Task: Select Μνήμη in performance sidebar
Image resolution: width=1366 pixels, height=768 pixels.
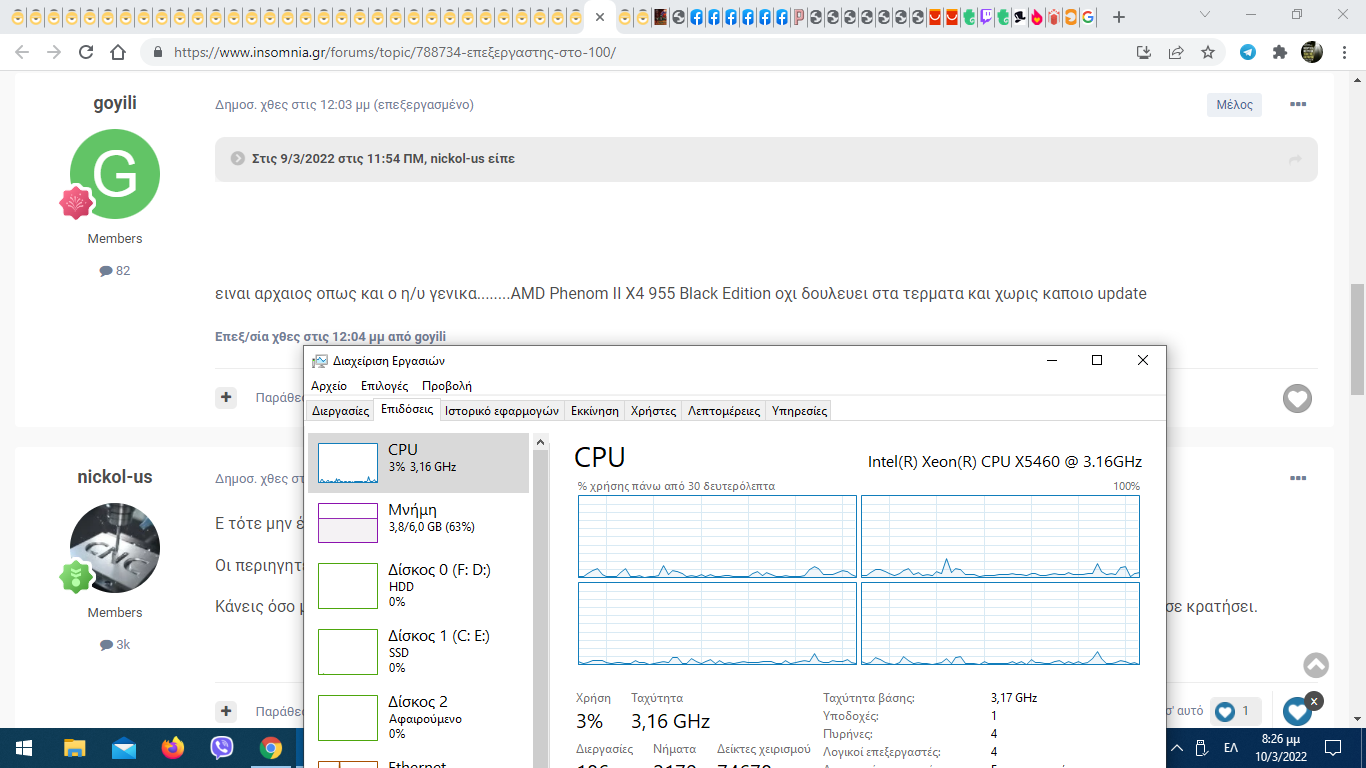Action: (x=418, y=523)
